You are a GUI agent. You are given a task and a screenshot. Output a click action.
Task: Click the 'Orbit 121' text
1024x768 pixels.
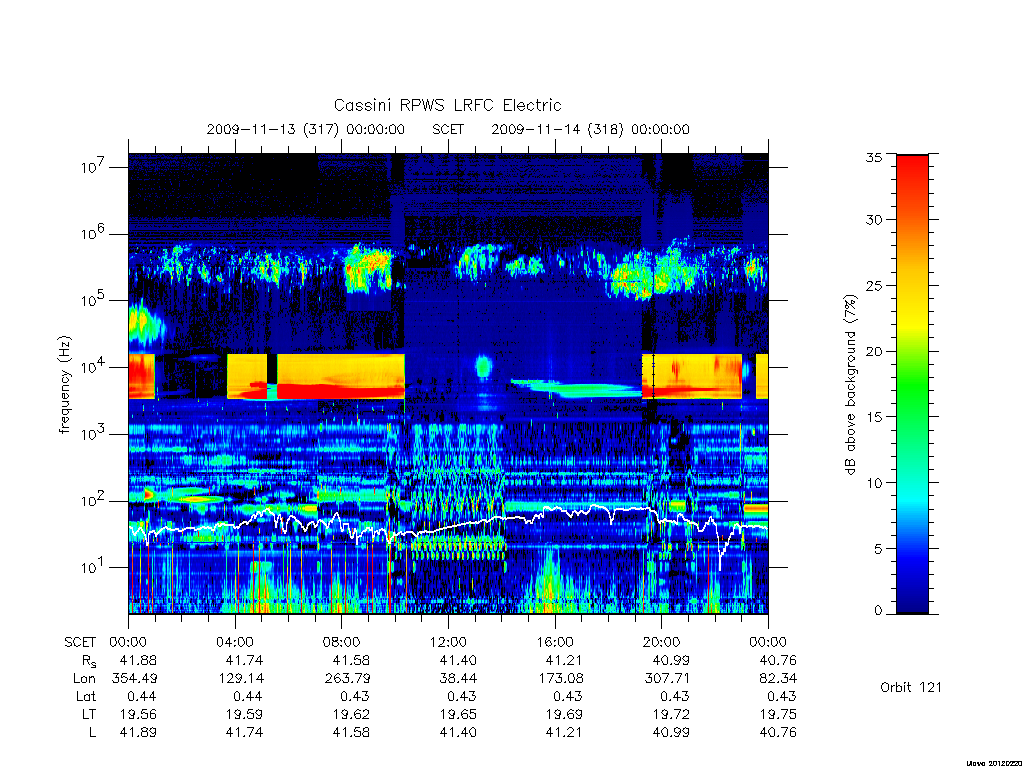pyautogui.click(x=911, y=687)
